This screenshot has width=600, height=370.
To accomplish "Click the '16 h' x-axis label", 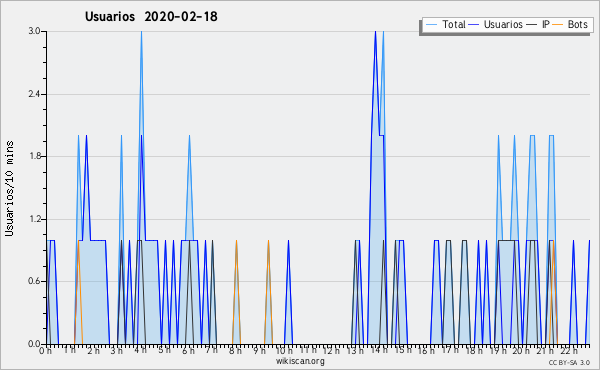I will point(426,350).
